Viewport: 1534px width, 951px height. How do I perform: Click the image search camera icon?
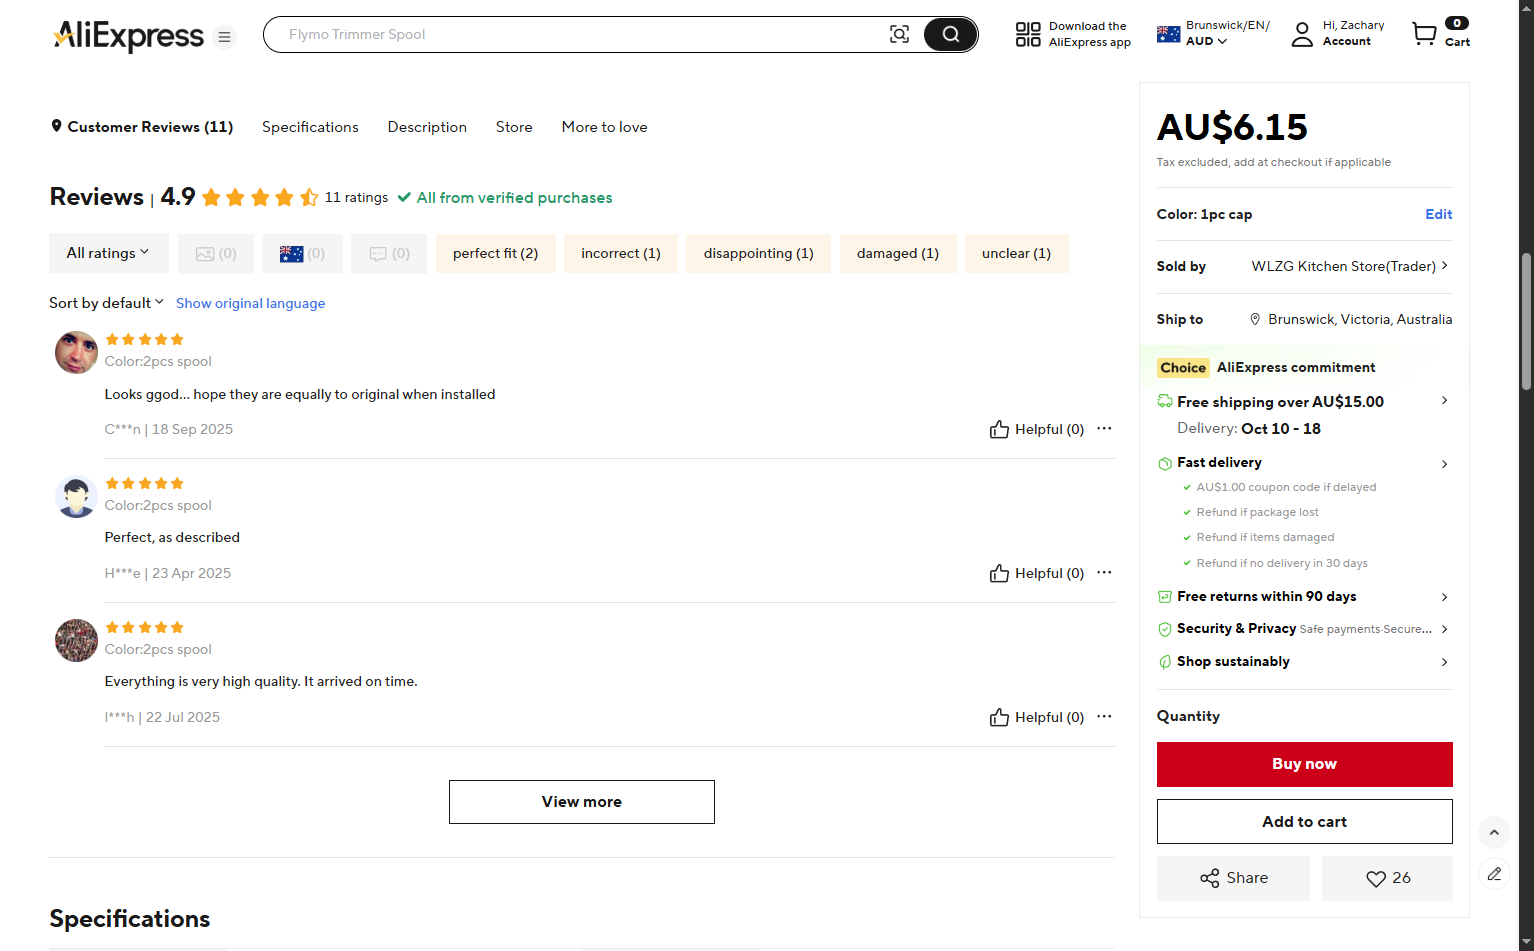899,34
